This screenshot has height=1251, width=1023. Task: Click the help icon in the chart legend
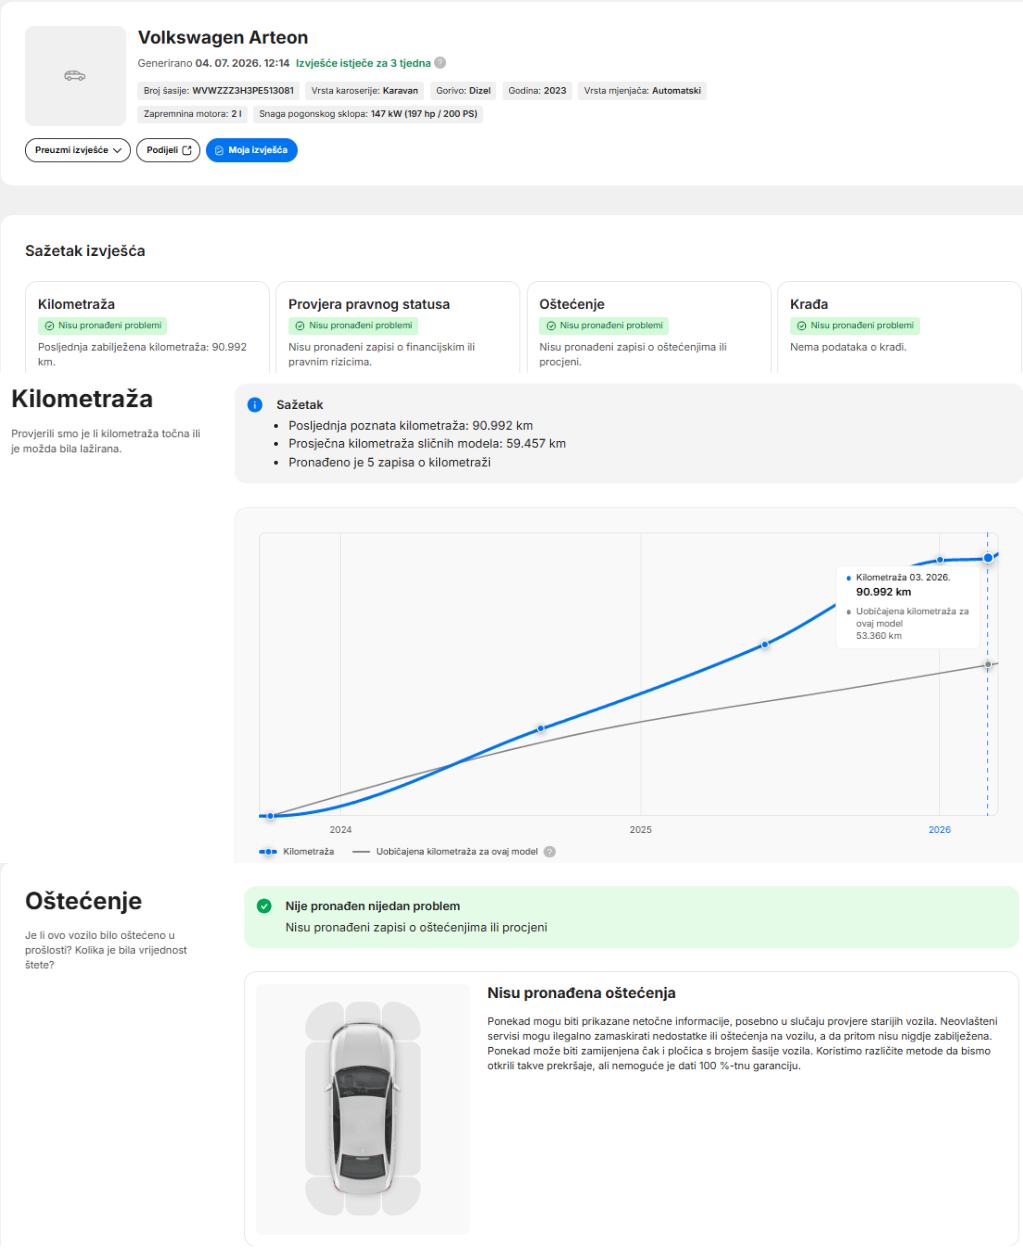click(549, 852)
